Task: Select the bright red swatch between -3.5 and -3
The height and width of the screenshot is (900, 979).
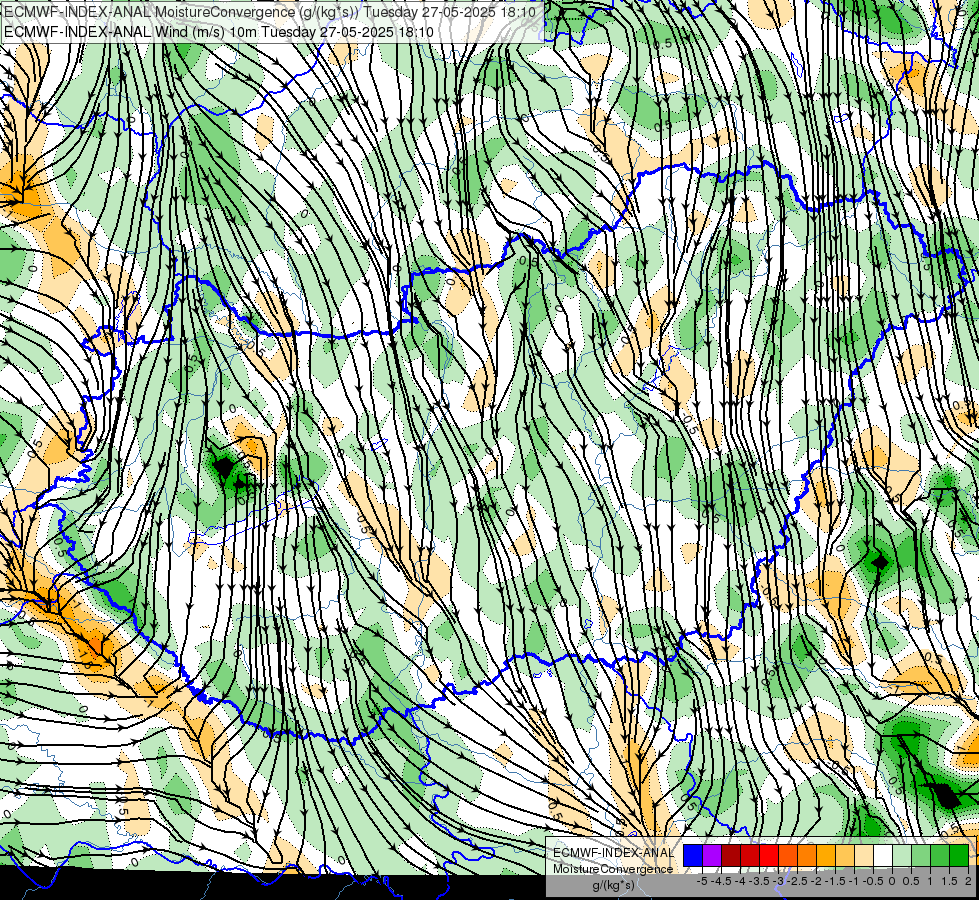Action: (x=769, y=855)
